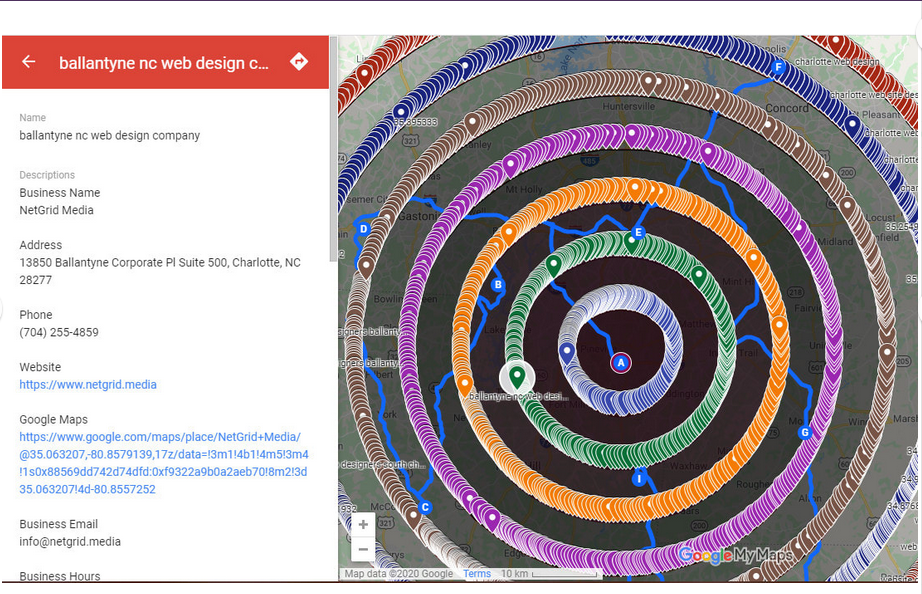Open the Terms link below the map
Viewport: 922px width, 594px height.
point(477,574)
